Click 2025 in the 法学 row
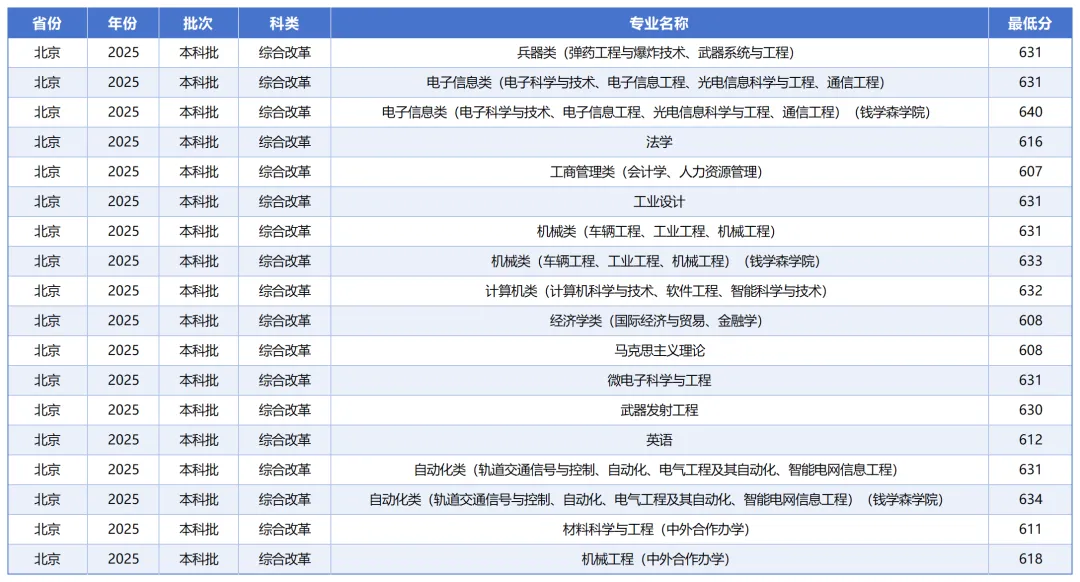 pyautogui.click(x=123, y=142)
